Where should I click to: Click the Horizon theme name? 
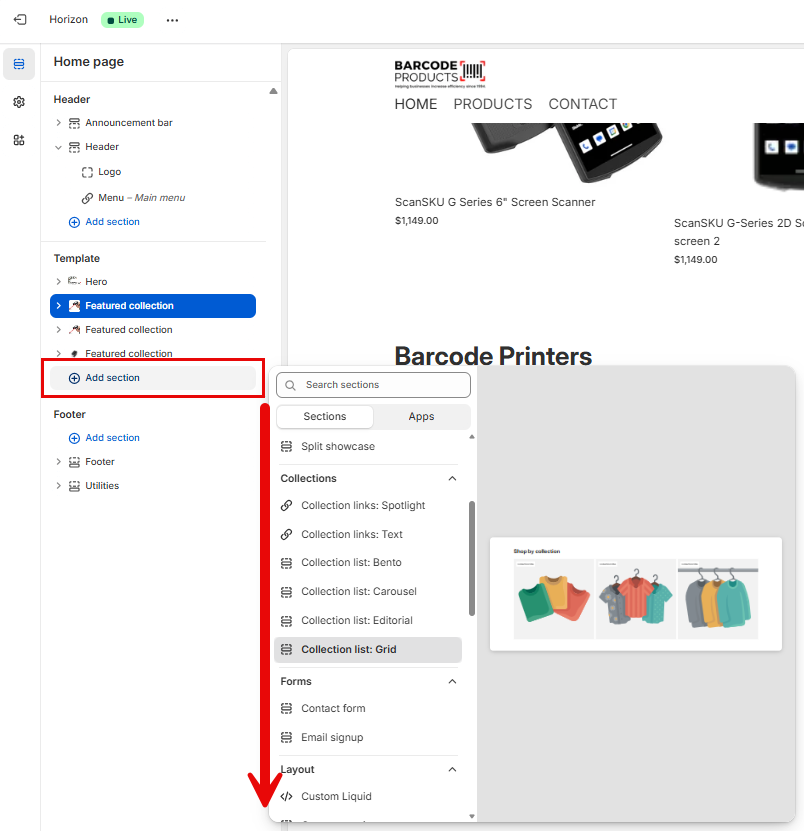[68, 20]
